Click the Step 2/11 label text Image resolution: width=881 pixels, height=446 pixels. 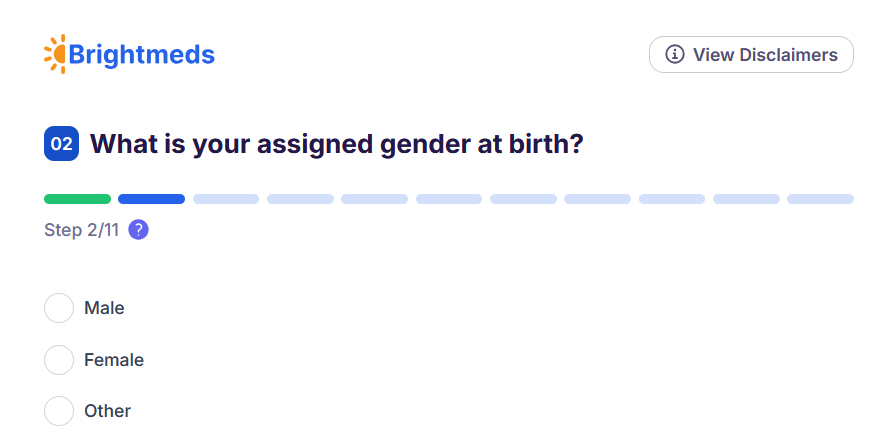[x=81, y=230]
